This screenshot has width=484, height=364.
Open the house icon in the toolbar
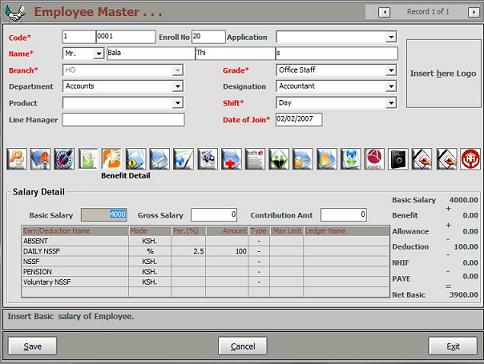(x=41, y=159)
